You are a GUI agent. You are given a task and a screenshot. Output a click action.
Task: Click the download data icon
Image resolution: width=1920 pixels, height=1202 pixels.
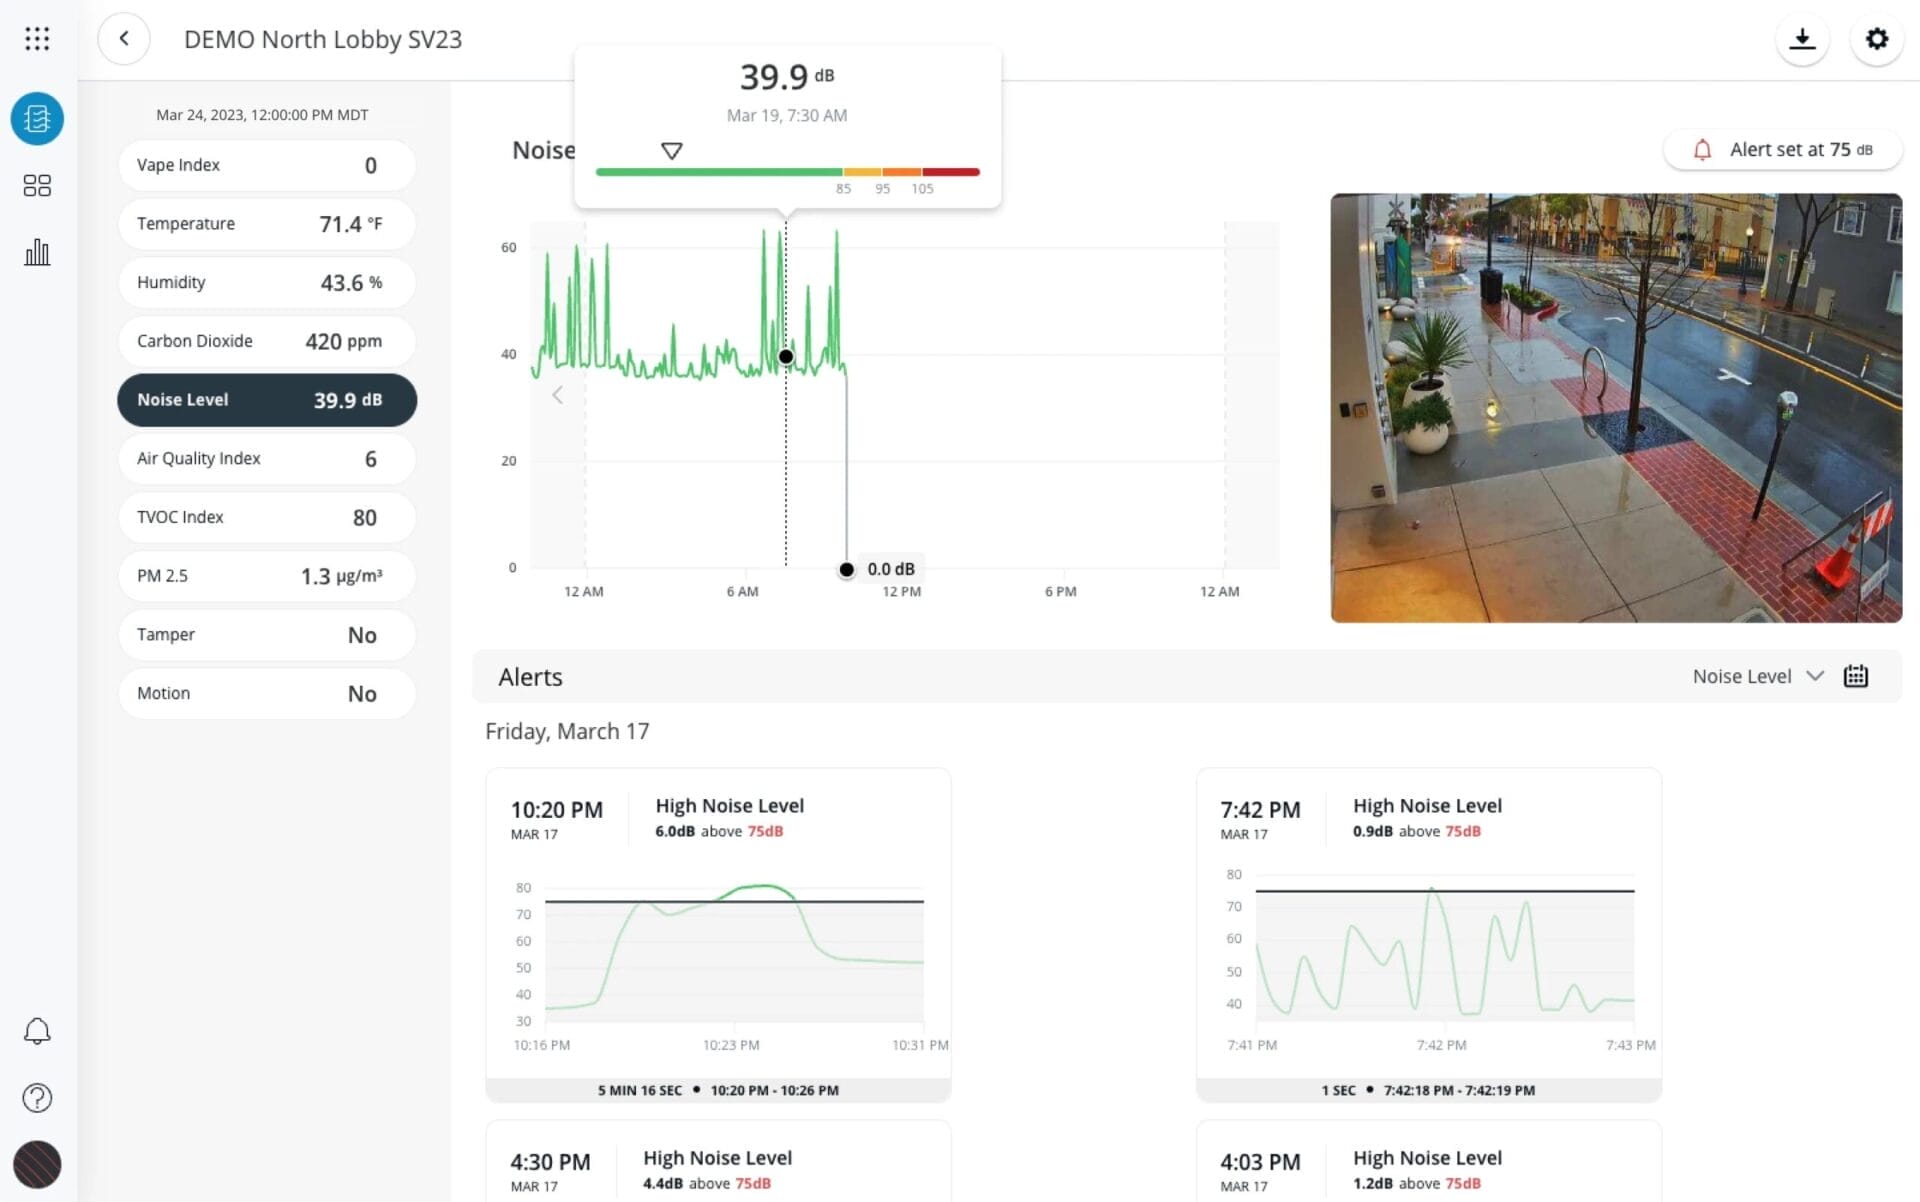(x=1802, y=38)
